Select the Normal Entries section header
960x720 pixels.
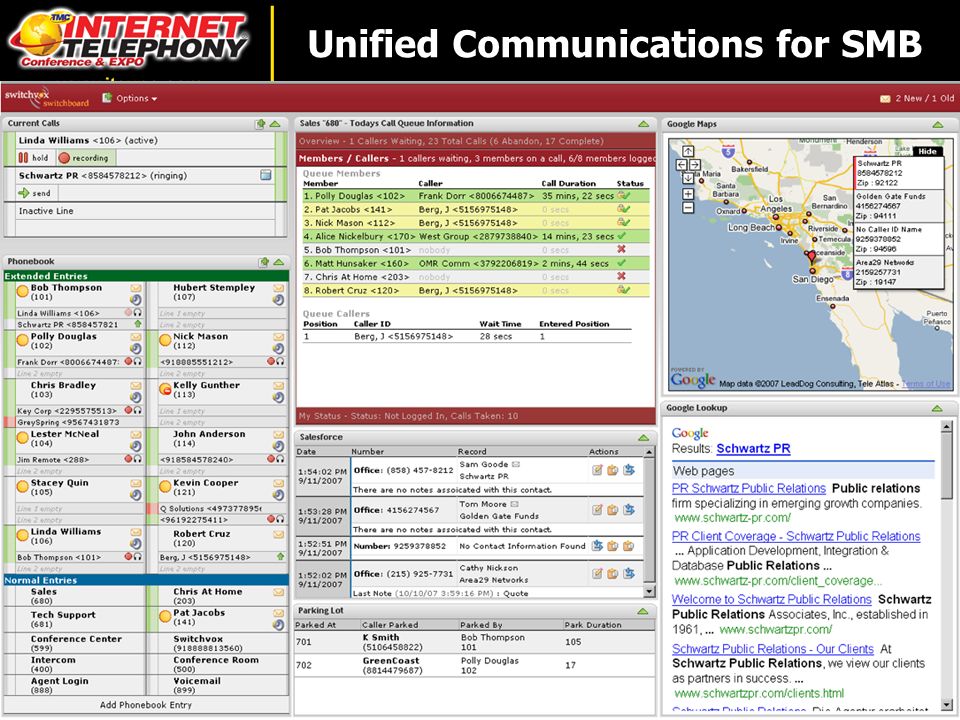(146, 580)
